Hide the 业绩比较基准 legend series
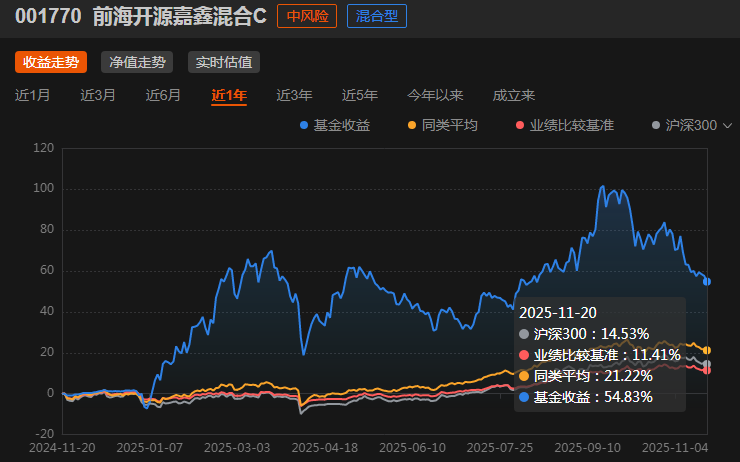Image resolution: width=740 pixels, height=462 pixels. coord(564,125)
